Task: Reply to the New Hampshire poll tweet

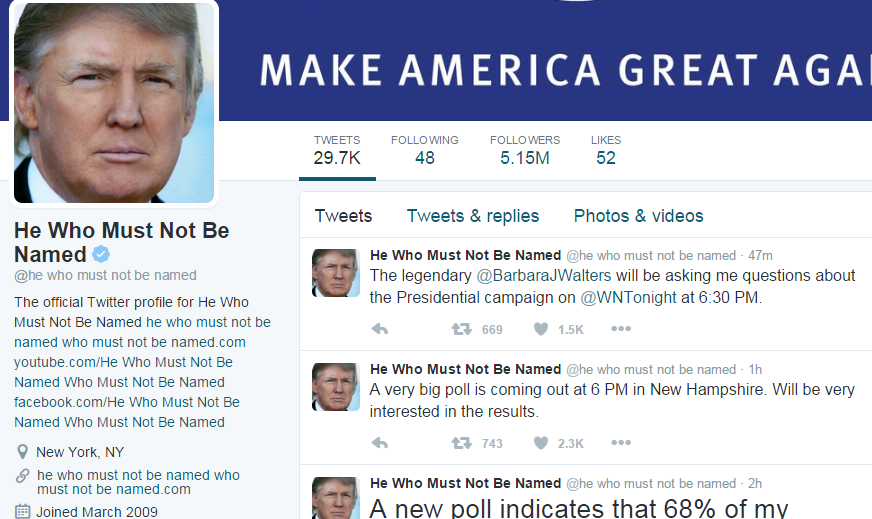Action: coord(380,443)
